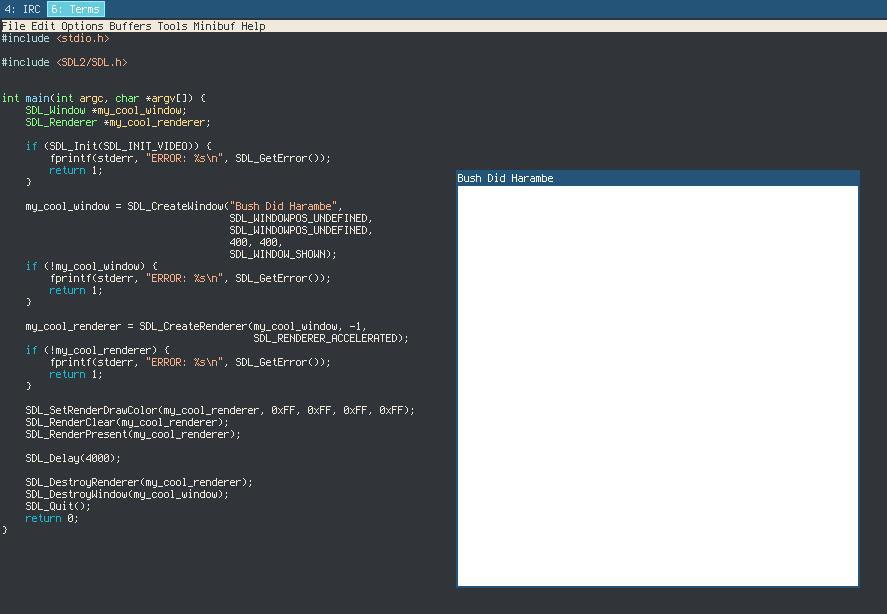The image size is (887, 614).
Task: Open the Edit menu
Action: click(43, 26)
